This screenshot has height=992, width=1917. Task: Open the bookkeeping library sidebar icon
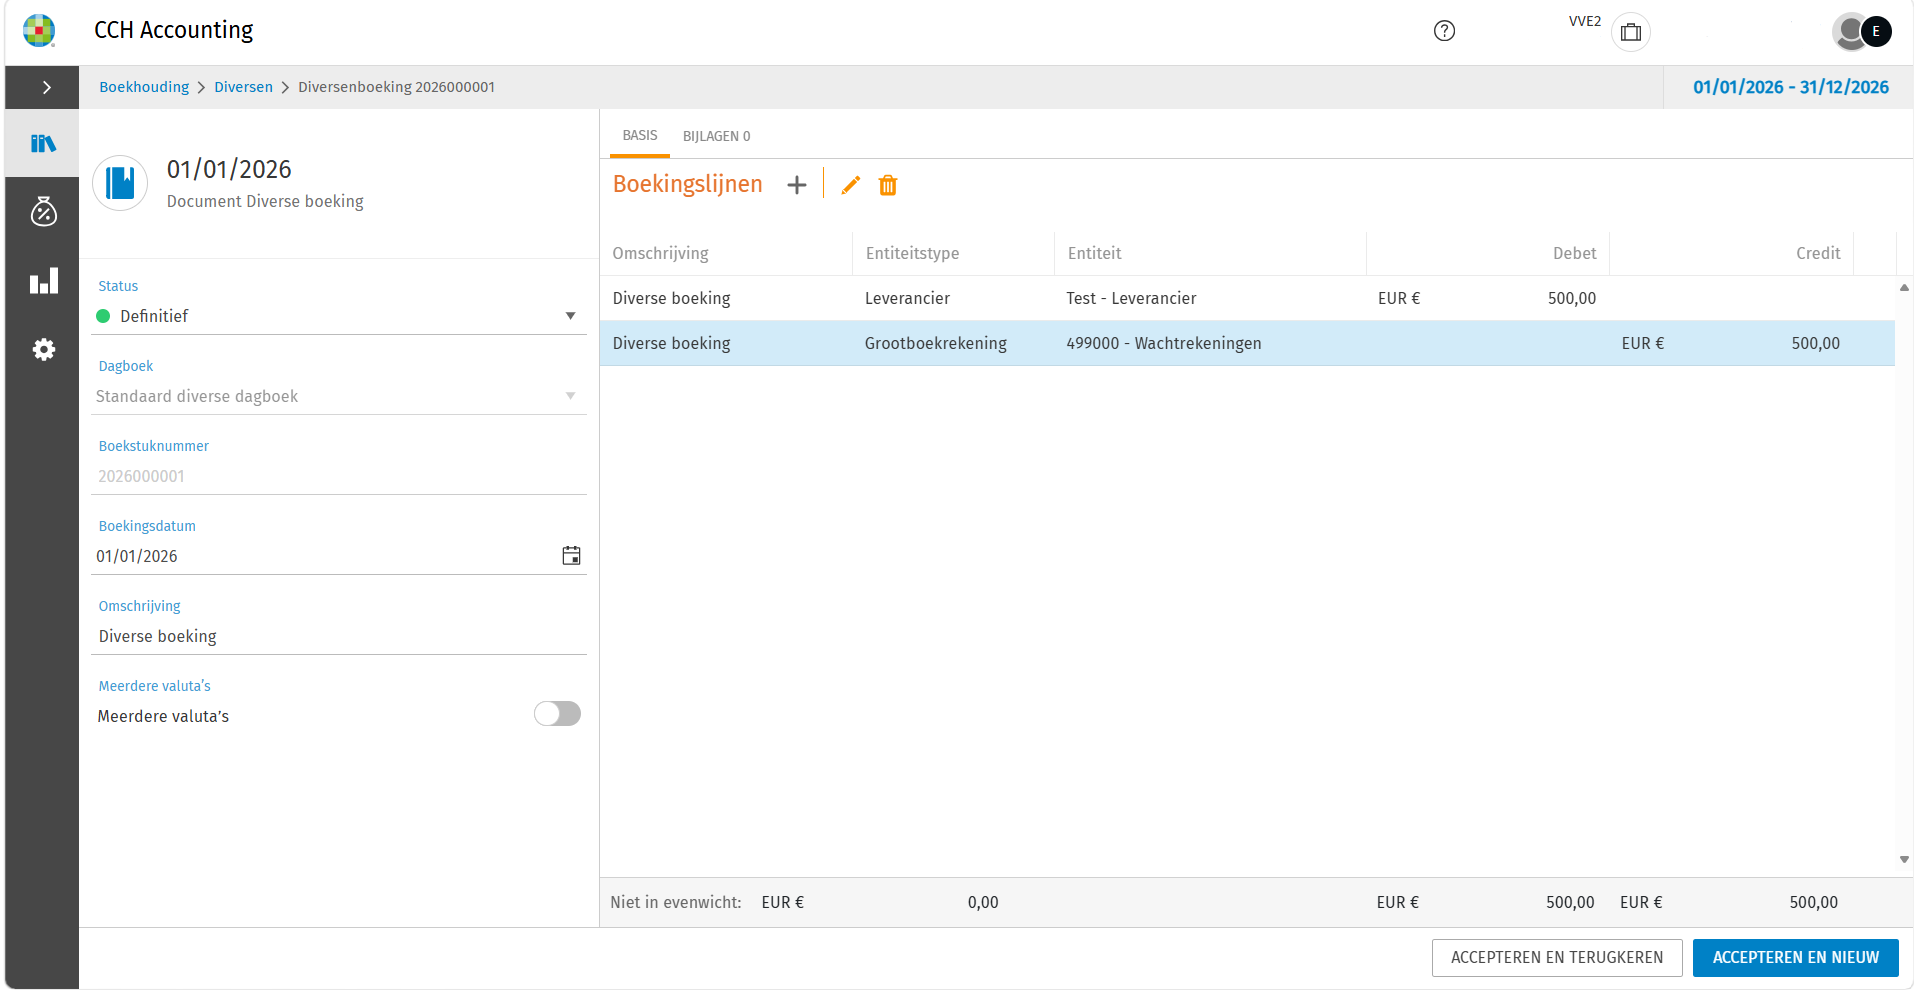pyautogui.click(x=43, y=143)
